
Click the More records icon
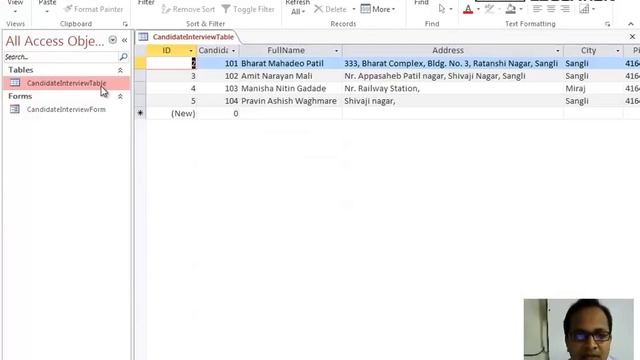[365, 9]
